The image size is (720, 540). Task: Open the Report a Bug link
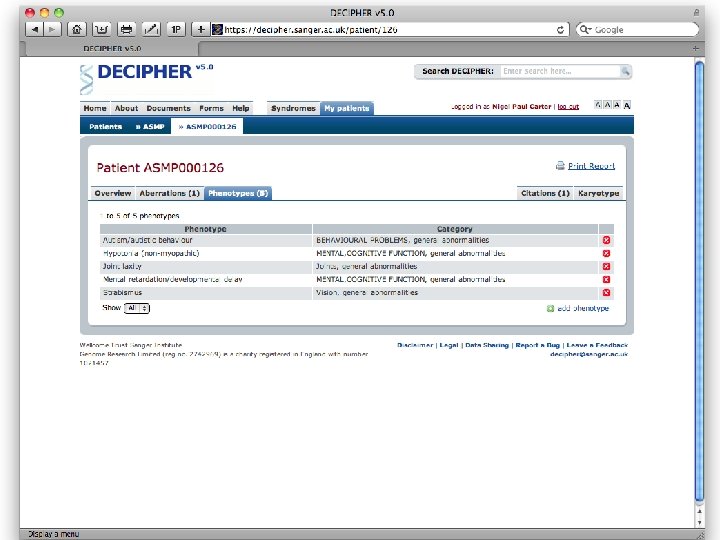(x=538, y=345)
